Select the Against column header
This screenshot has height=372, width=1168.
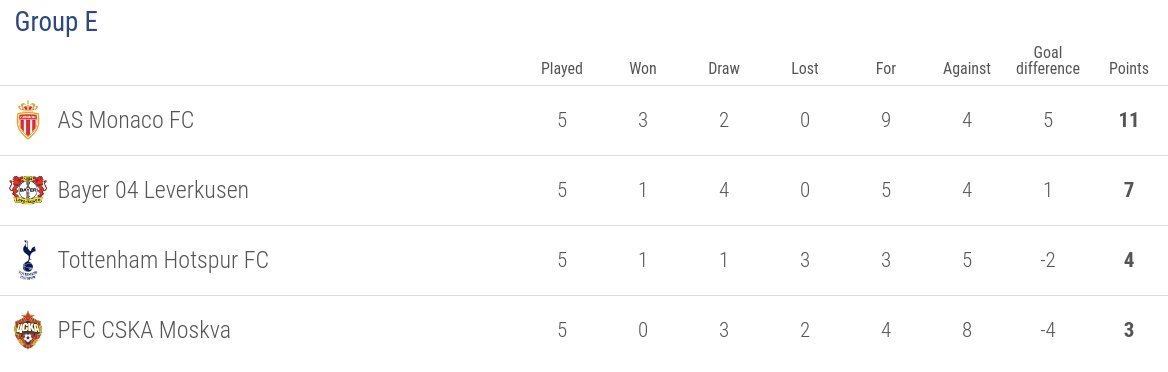967,69
